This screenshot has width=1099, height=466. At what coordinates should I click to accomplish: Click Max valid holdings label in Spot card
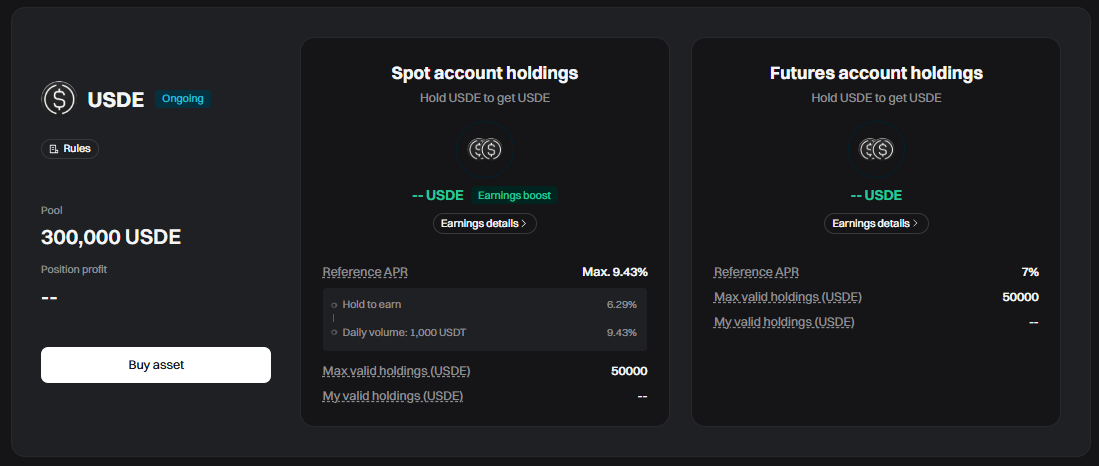[396, 371]
